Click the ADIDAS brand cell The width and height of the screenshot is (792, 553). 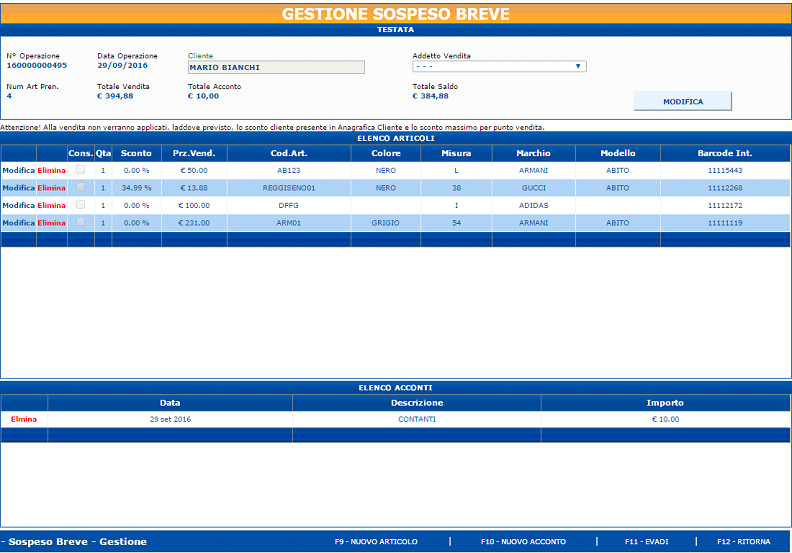[533, 206]
